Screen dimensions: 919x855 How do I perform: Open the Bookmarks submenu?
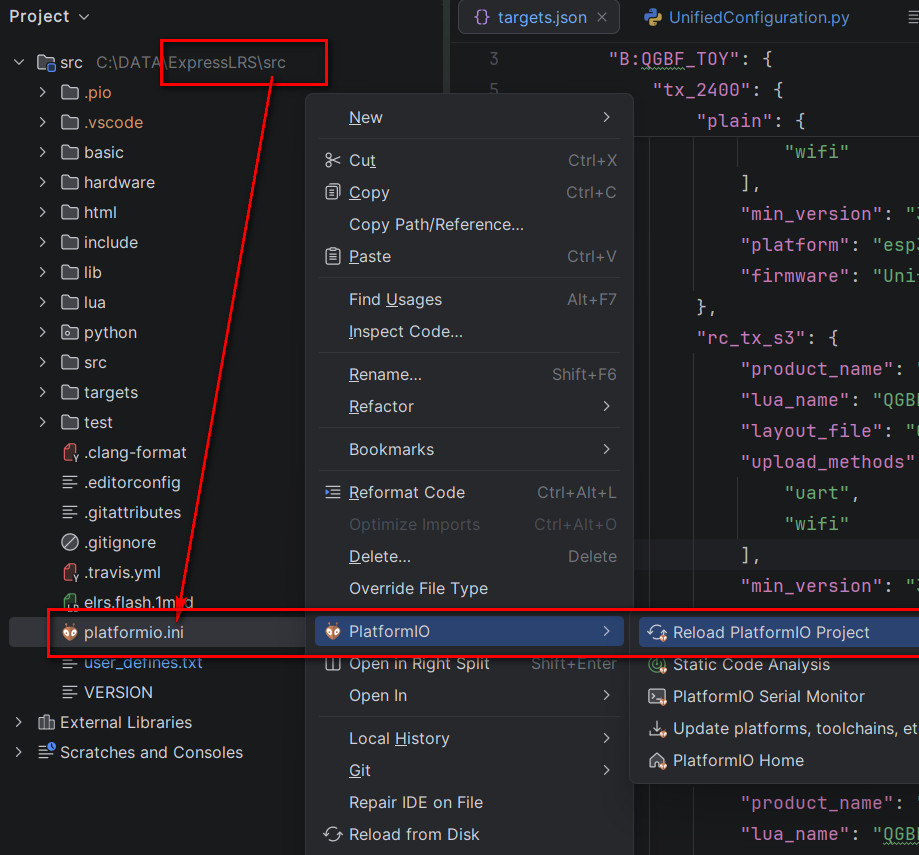tap(469, 449)
